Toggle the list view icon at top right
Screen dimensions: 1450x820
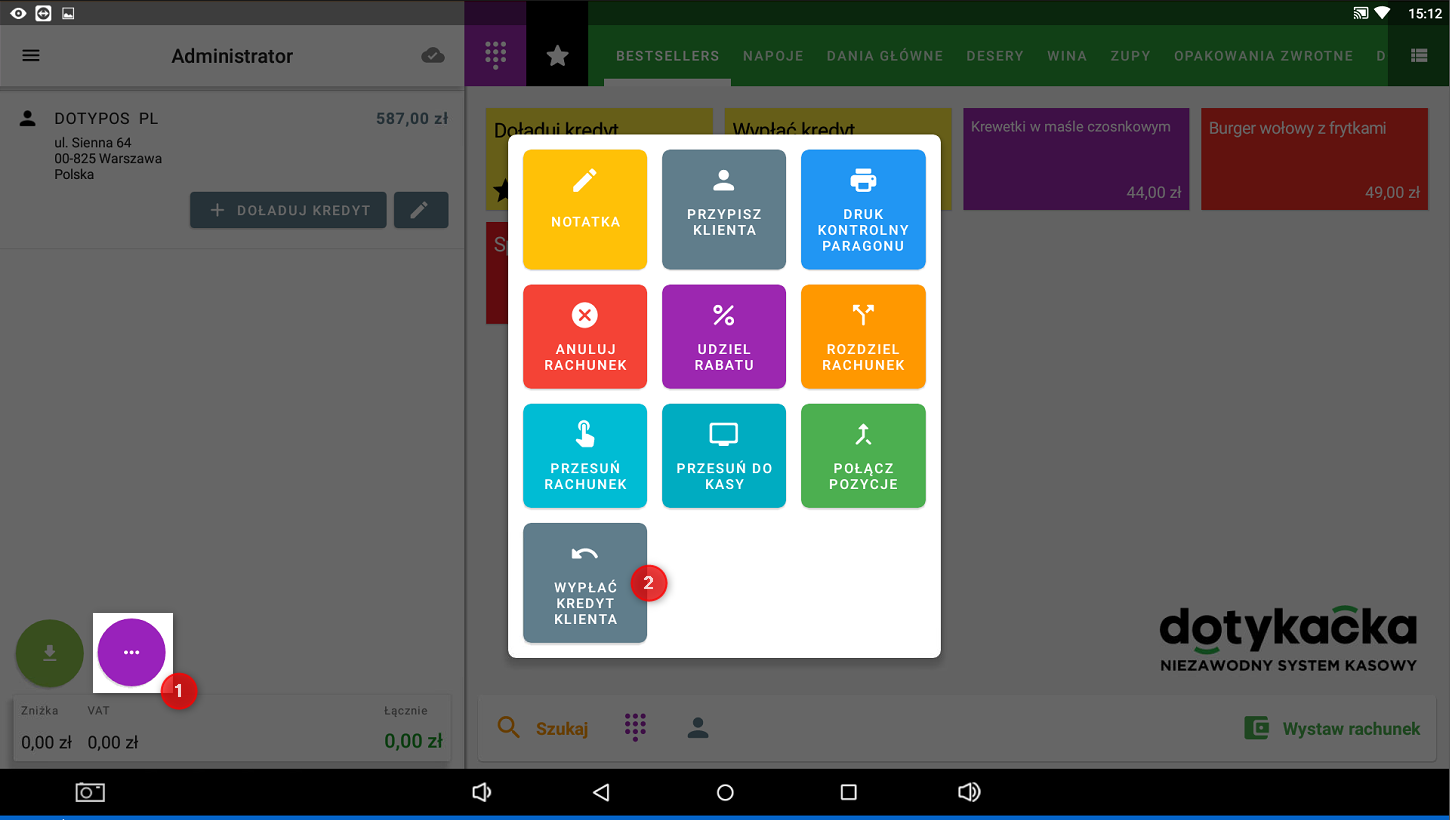point(1419,56)
